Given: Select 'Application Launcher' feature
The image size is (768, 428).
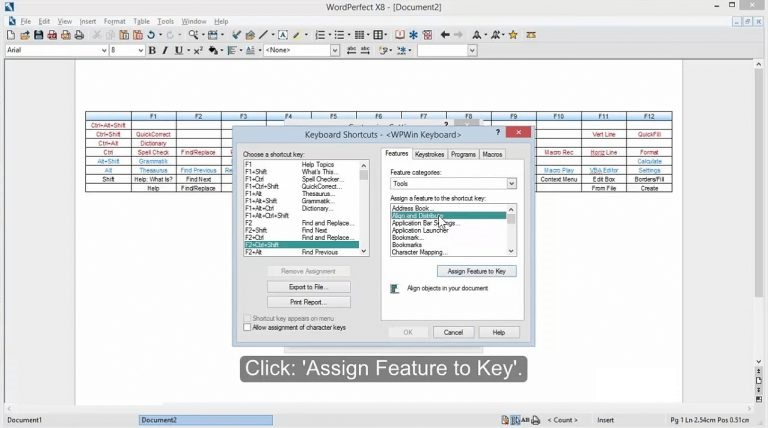Looking at the screenshot, I should [x=449, y=230].
